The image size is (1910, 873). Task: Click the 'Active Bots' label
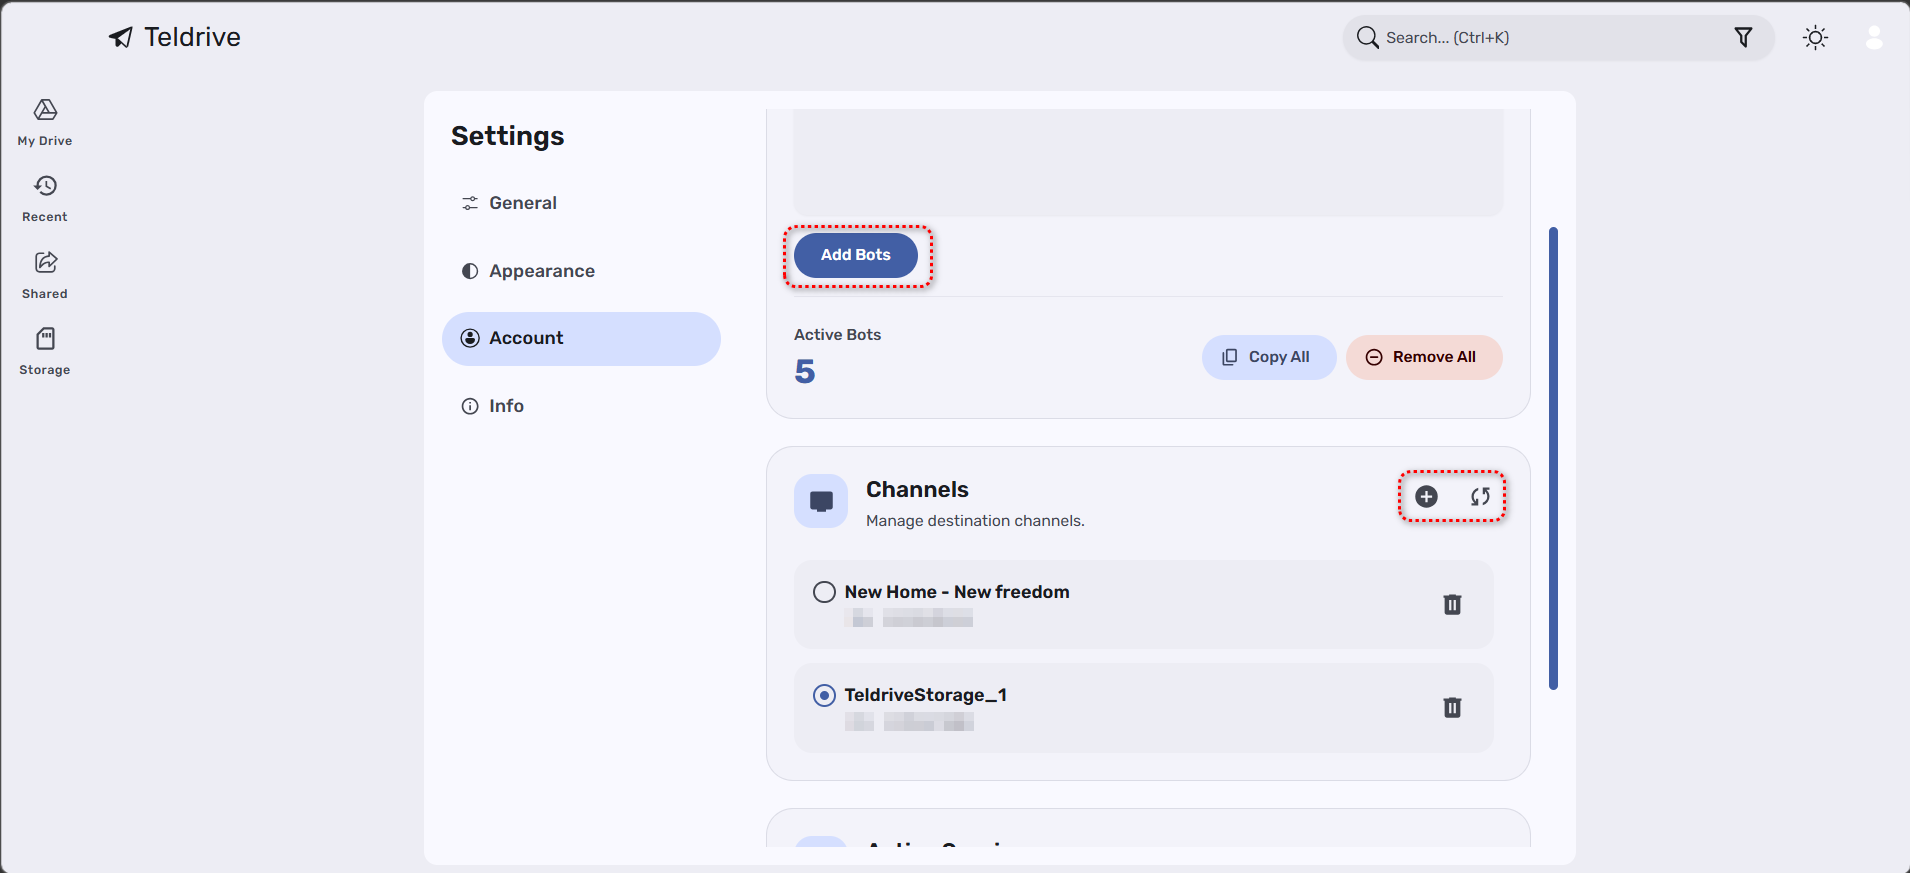[837, 335]
